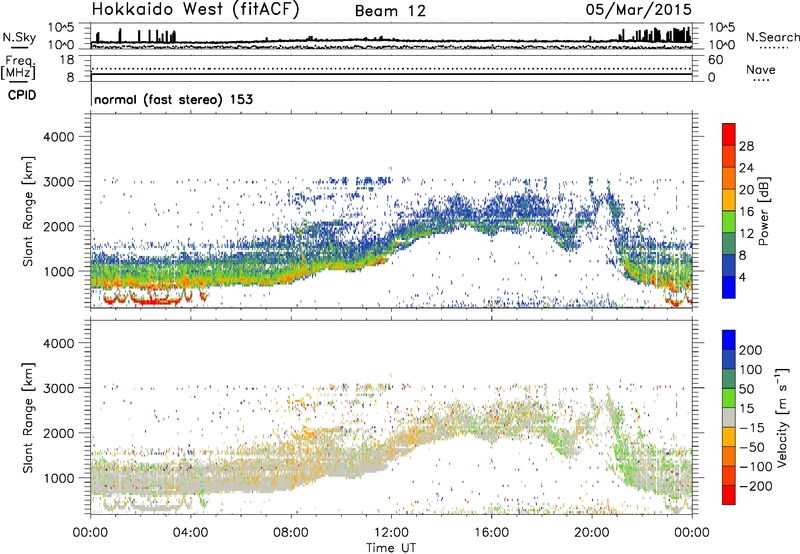Click the "Nave" legend label
This screenshot has width=800, height=554.
click(x=761, y=69)
